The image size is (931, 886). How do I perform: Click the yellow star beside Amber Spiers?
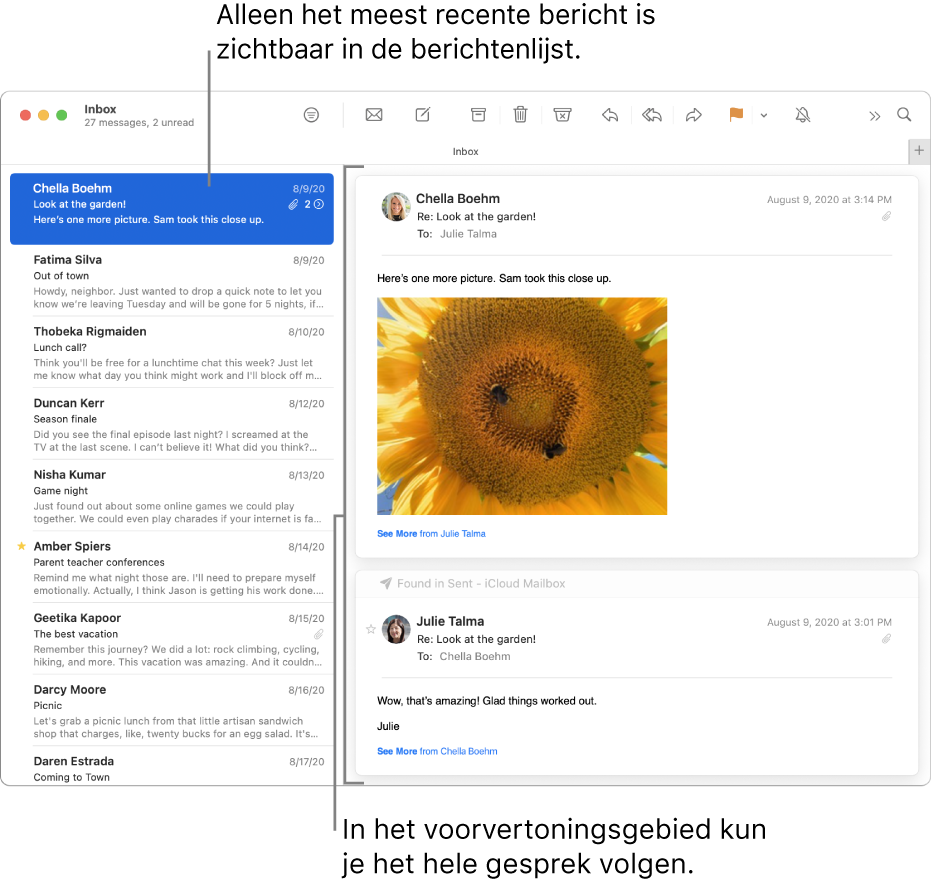point(21,546)
